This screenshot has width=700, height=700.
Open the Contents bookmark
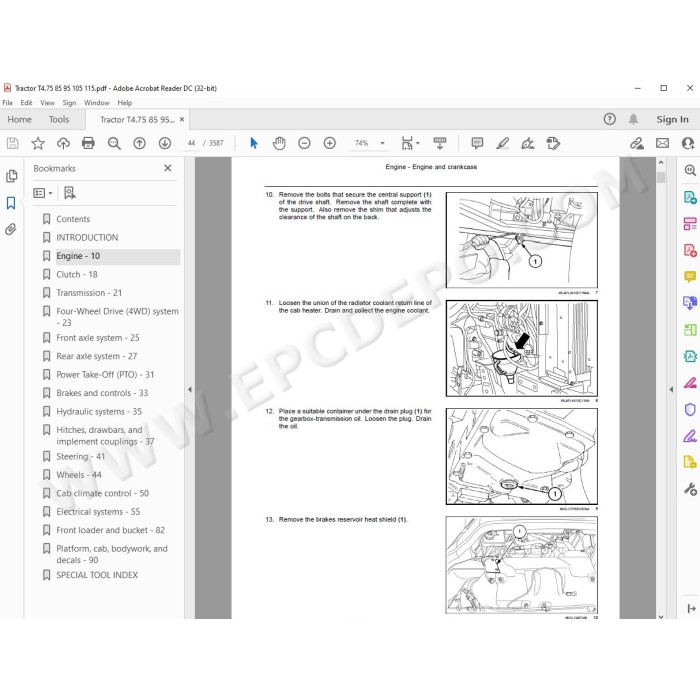(x=73, y=219)
